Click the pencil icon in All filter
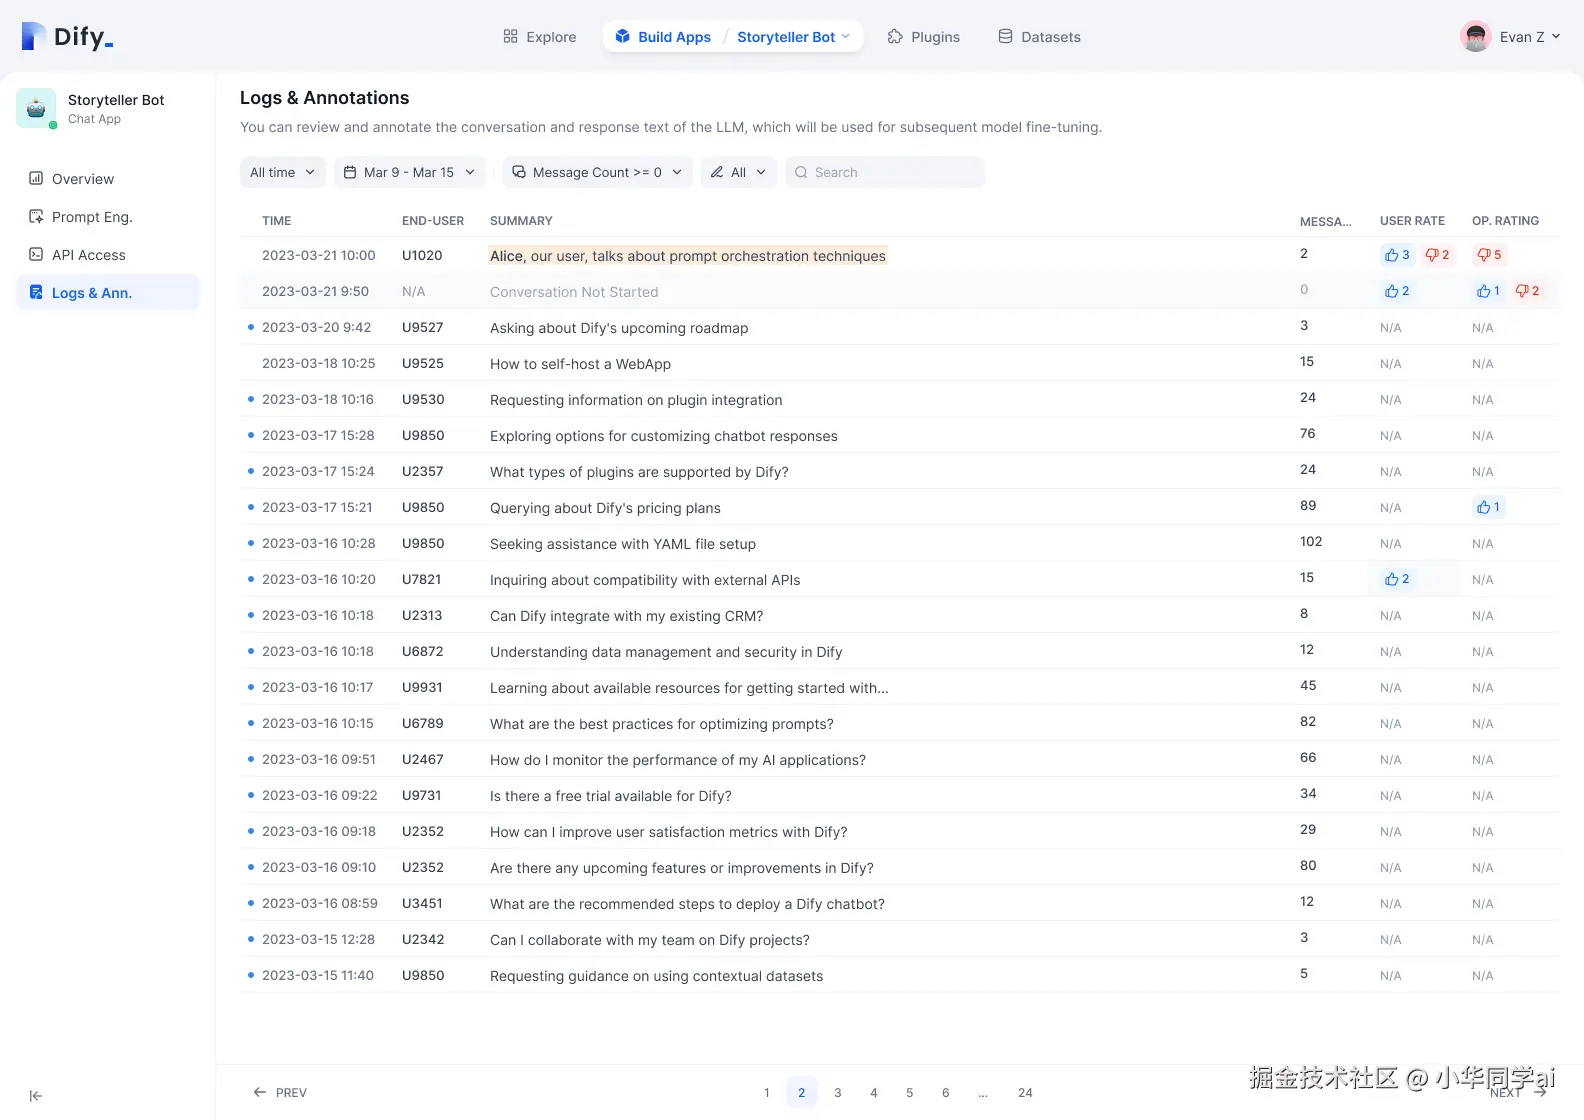Image resolution: width=1584 pixels, height=1120 pixels. 717,172
